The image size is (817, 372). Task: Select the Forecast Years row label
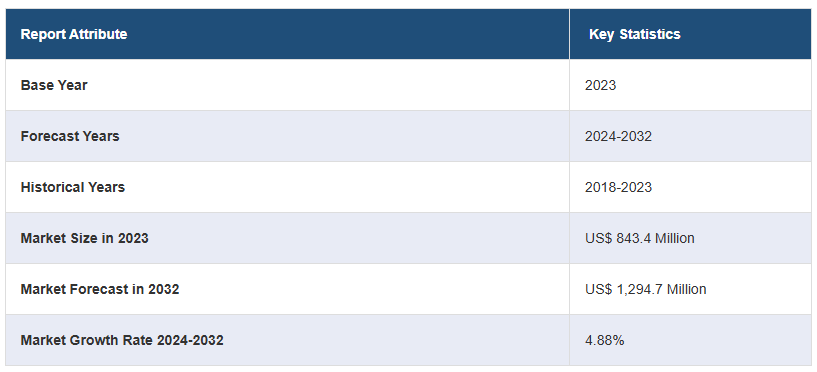(70, 136)
